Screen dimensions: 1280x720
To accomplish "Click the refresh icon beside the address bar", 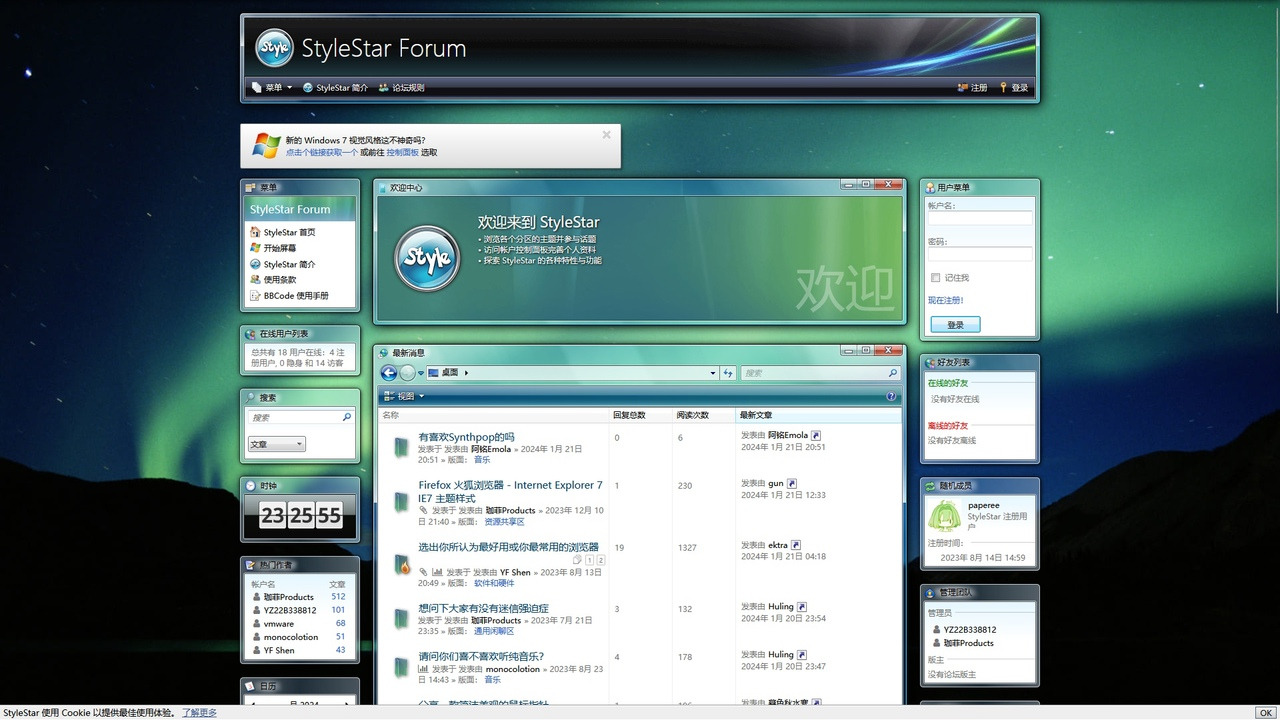I will pyautogui.click(x=728, y=373).
